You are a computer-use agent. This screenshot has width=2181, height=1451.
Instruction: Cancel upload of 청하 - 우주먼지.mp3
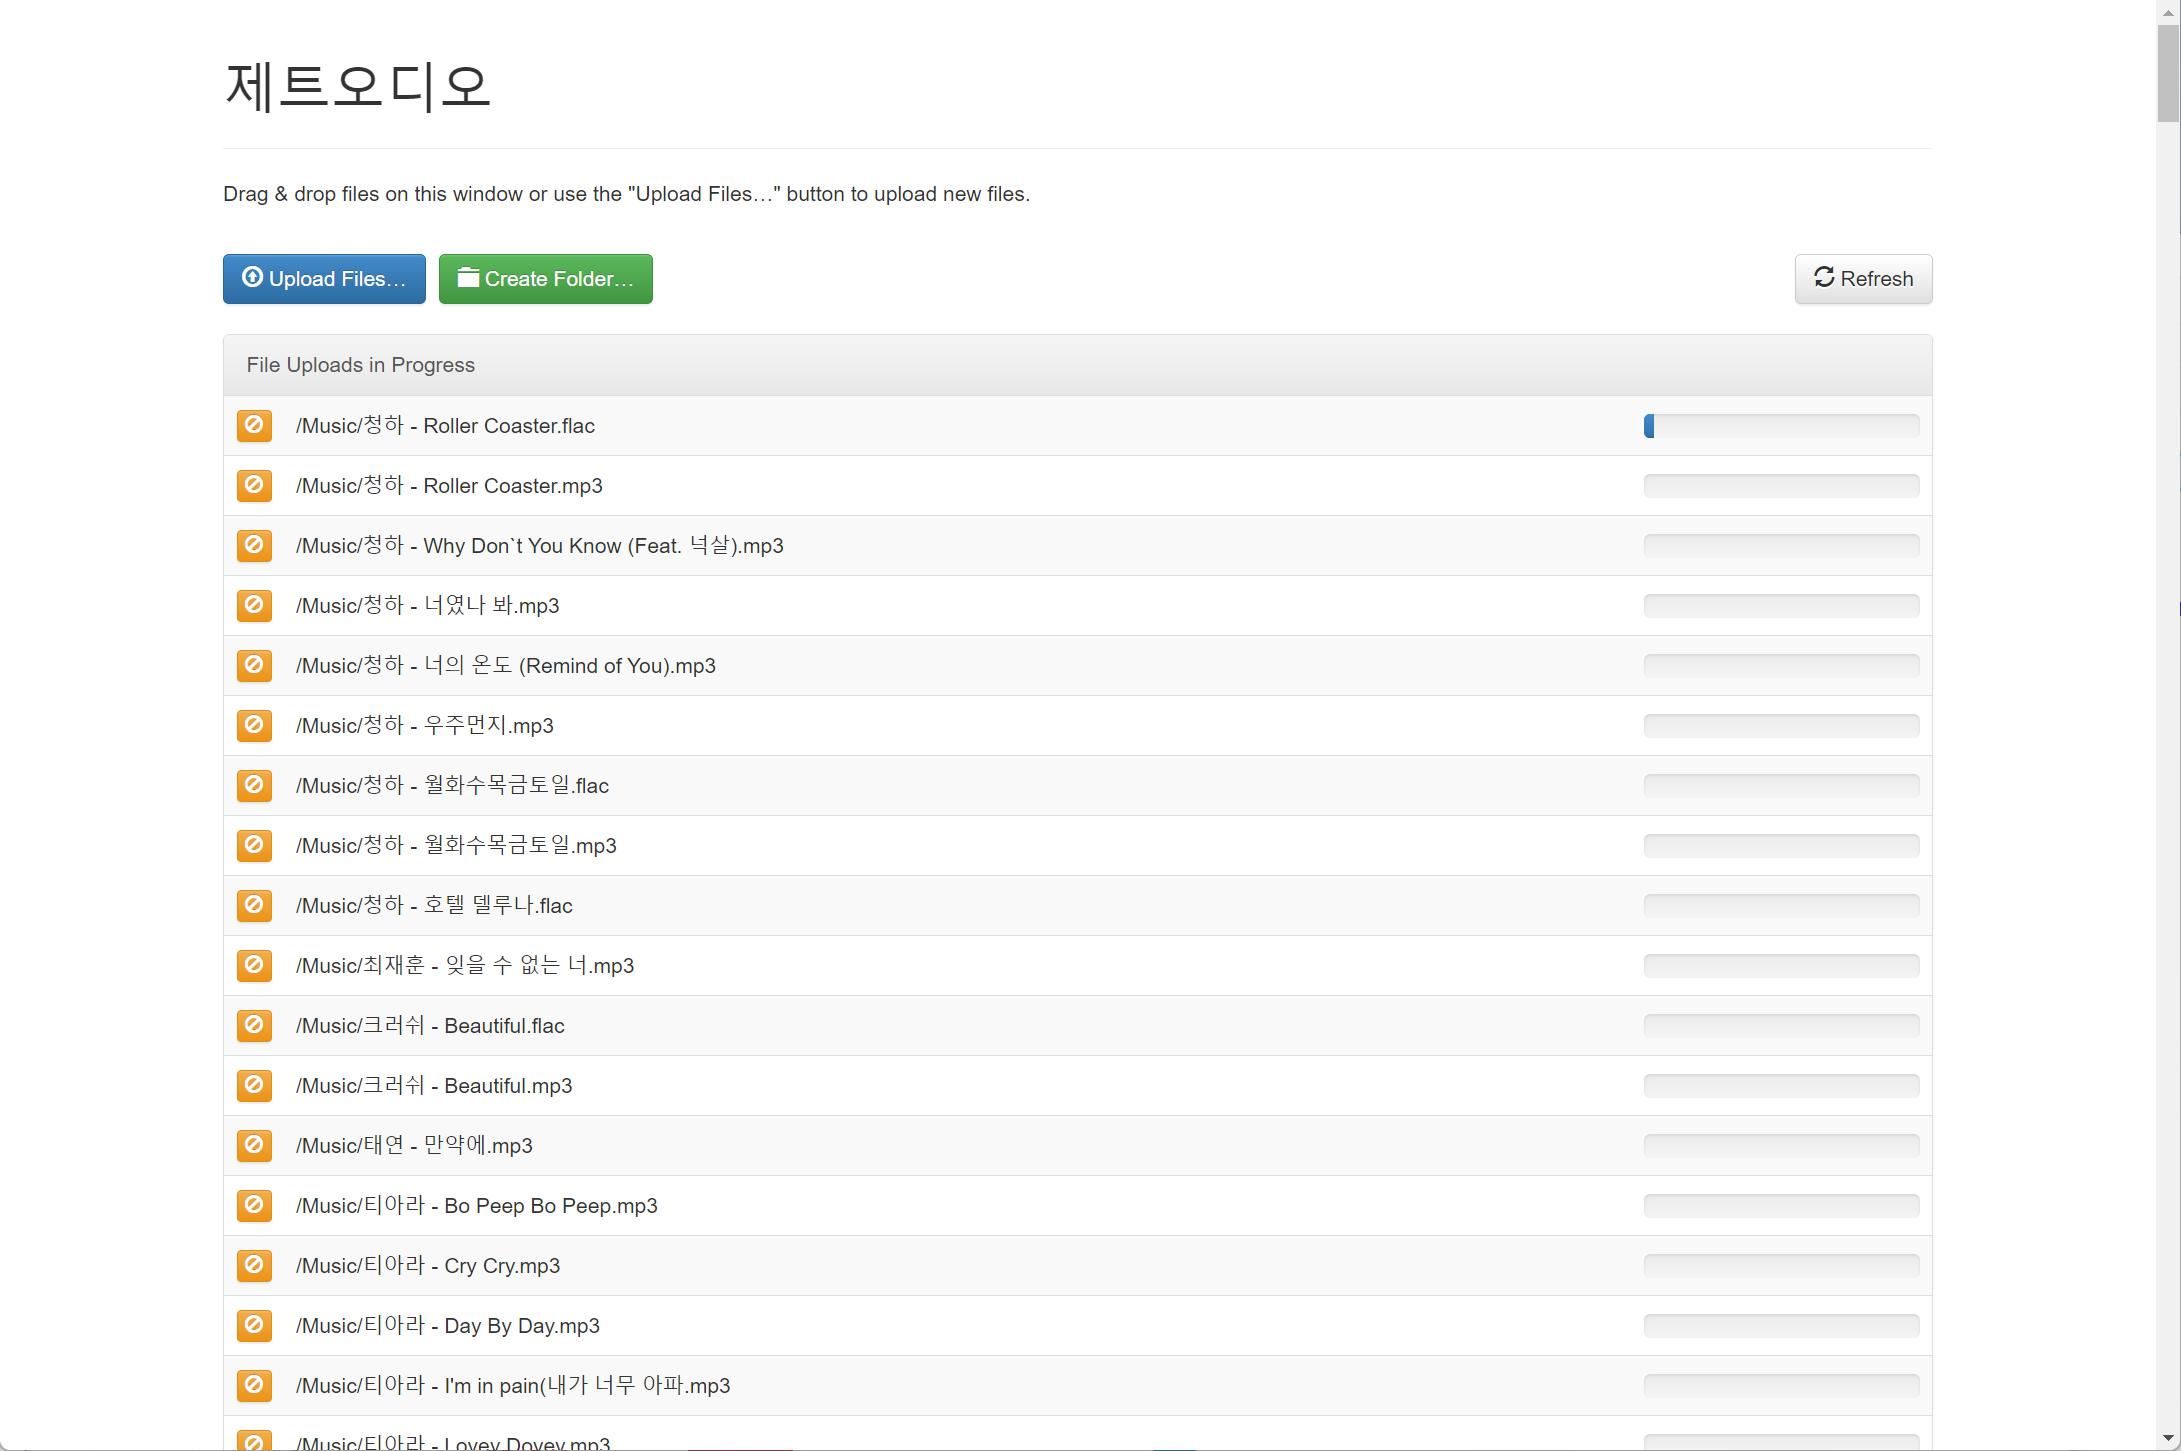pos(254,726)
